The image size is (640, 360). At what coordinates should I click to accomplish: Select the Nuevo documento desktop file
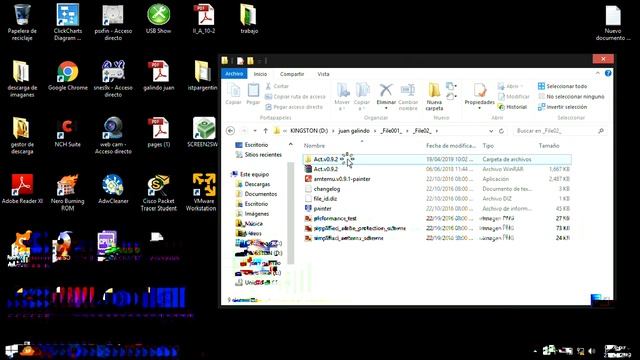click(x=613, y=22)
